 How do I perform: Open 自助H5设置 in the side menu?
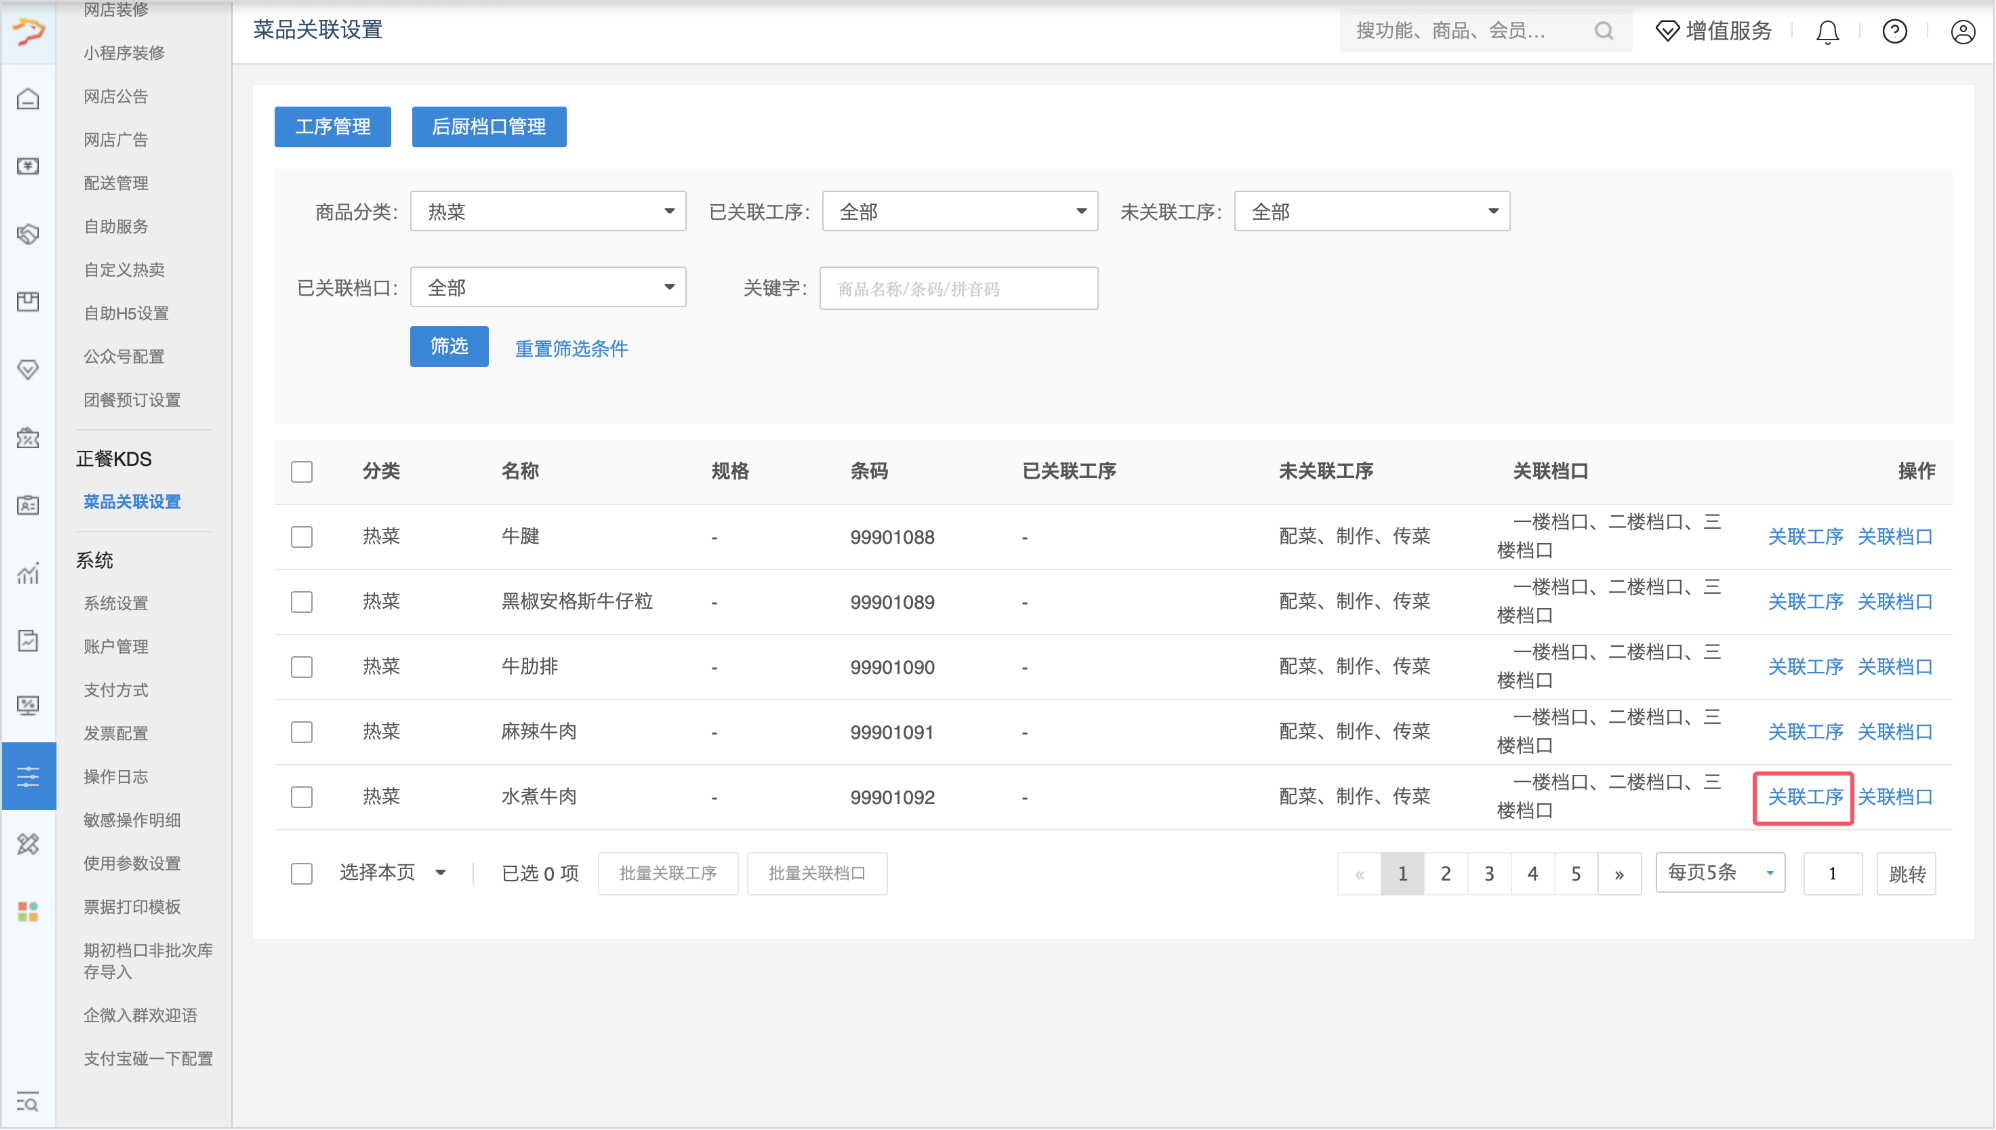click(x=126, y=313)
